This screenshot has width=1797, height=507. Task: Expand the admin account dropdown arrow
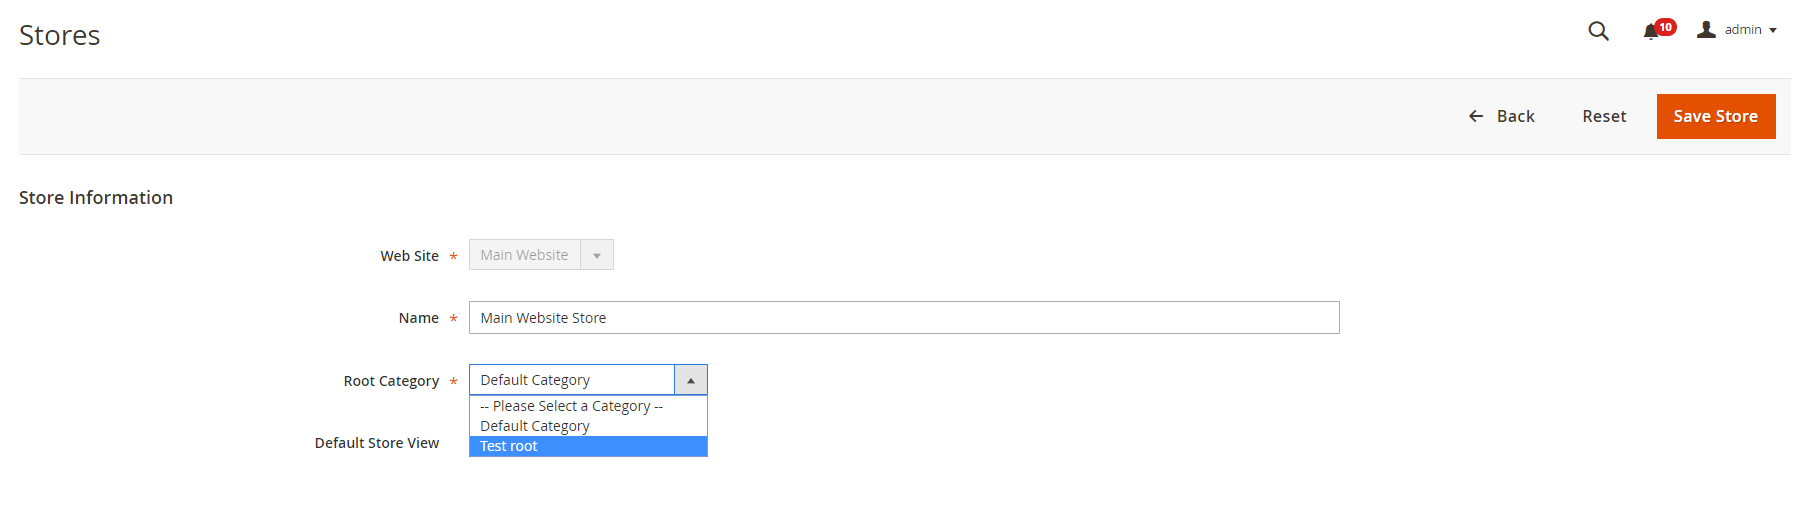point(1773,30)
